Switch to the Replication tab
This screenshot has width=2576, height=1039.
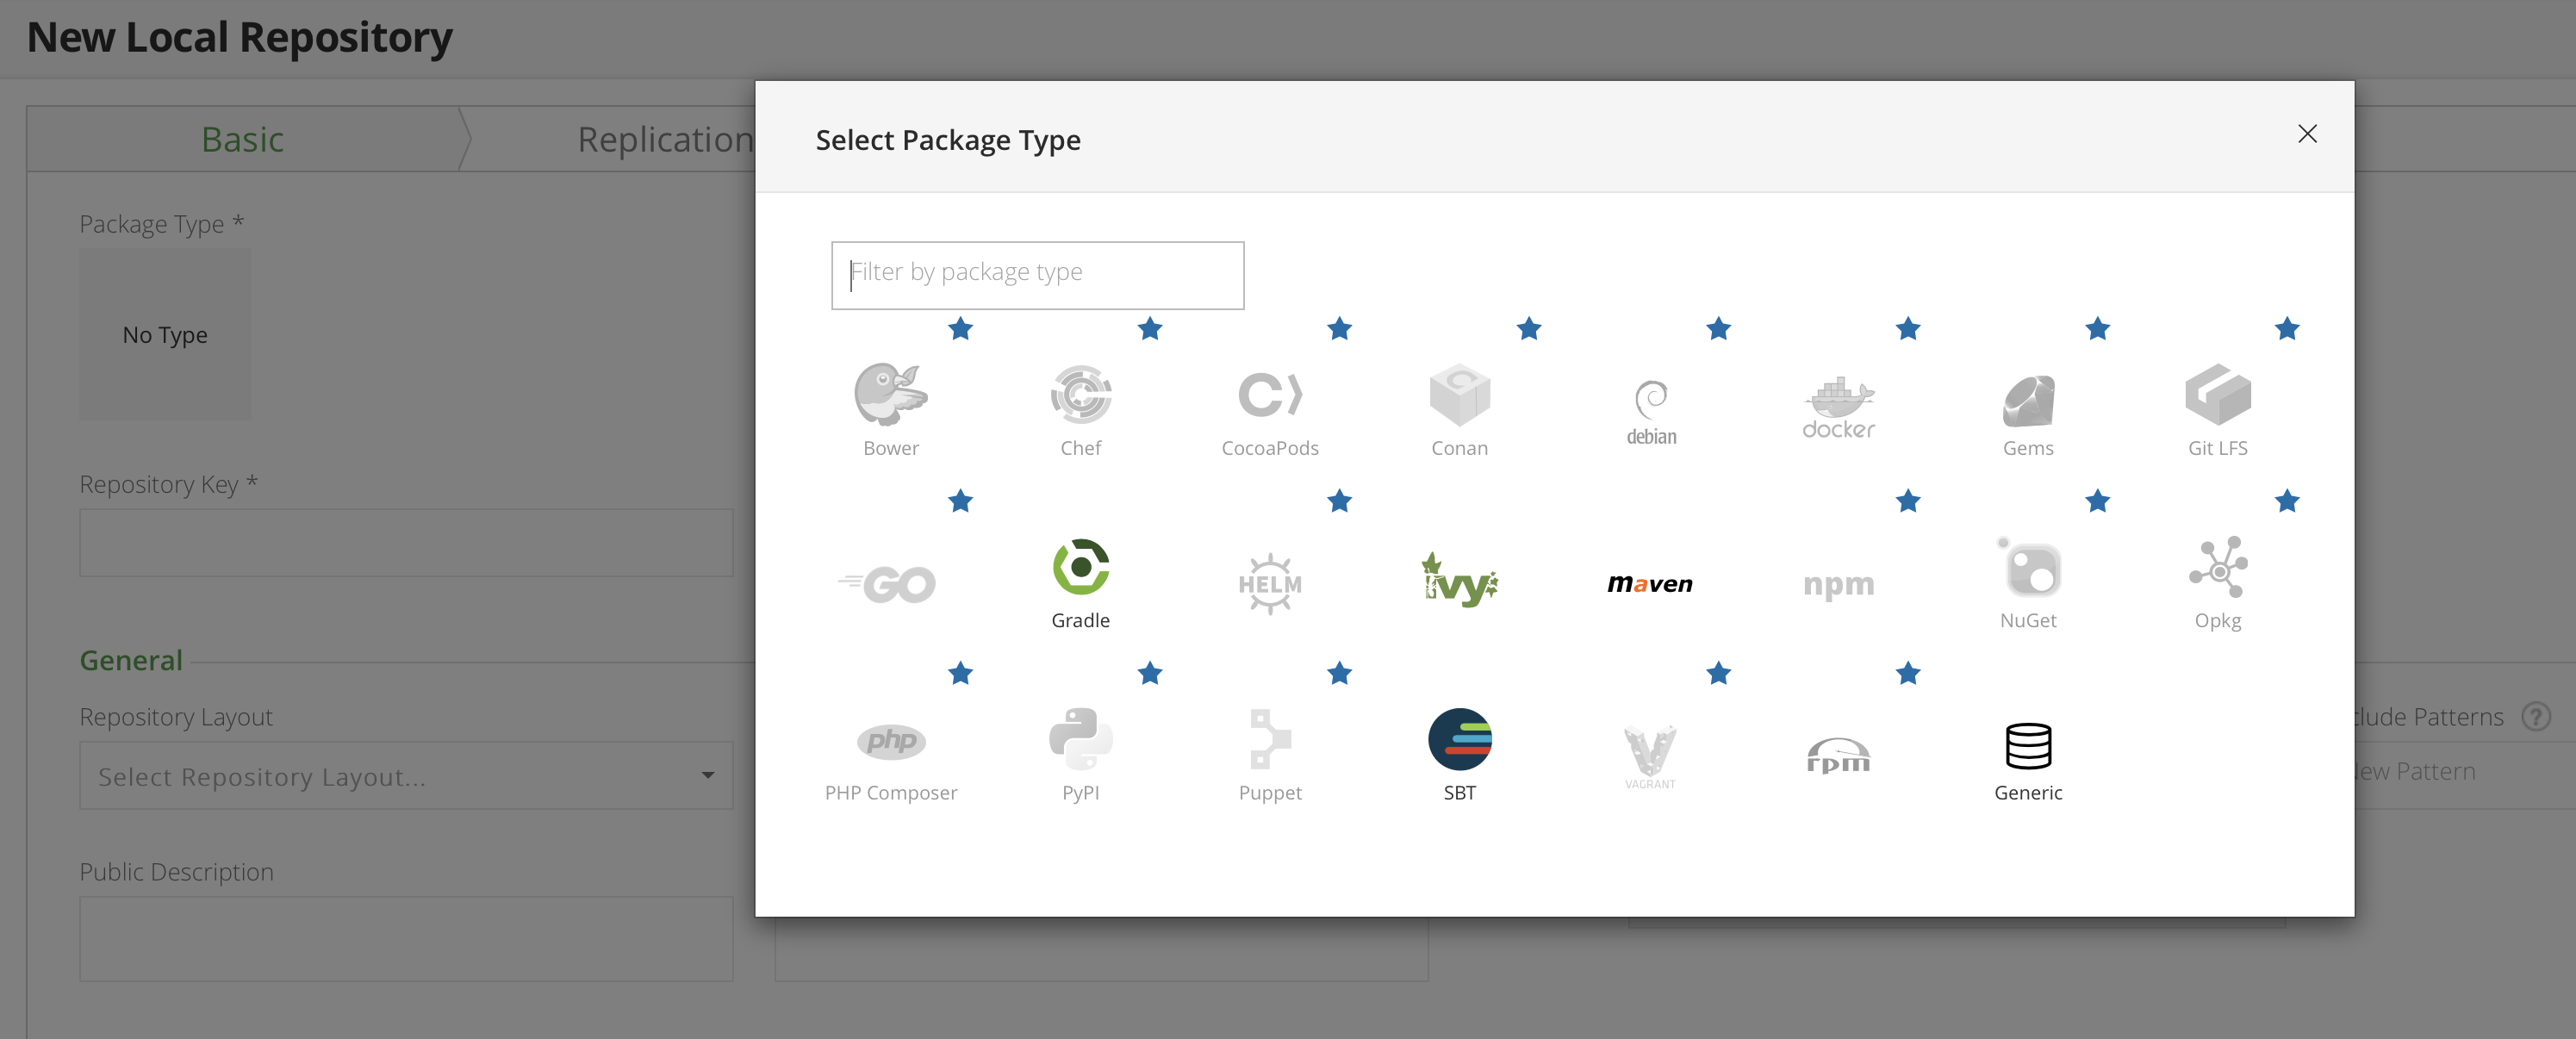click(664, 139)
